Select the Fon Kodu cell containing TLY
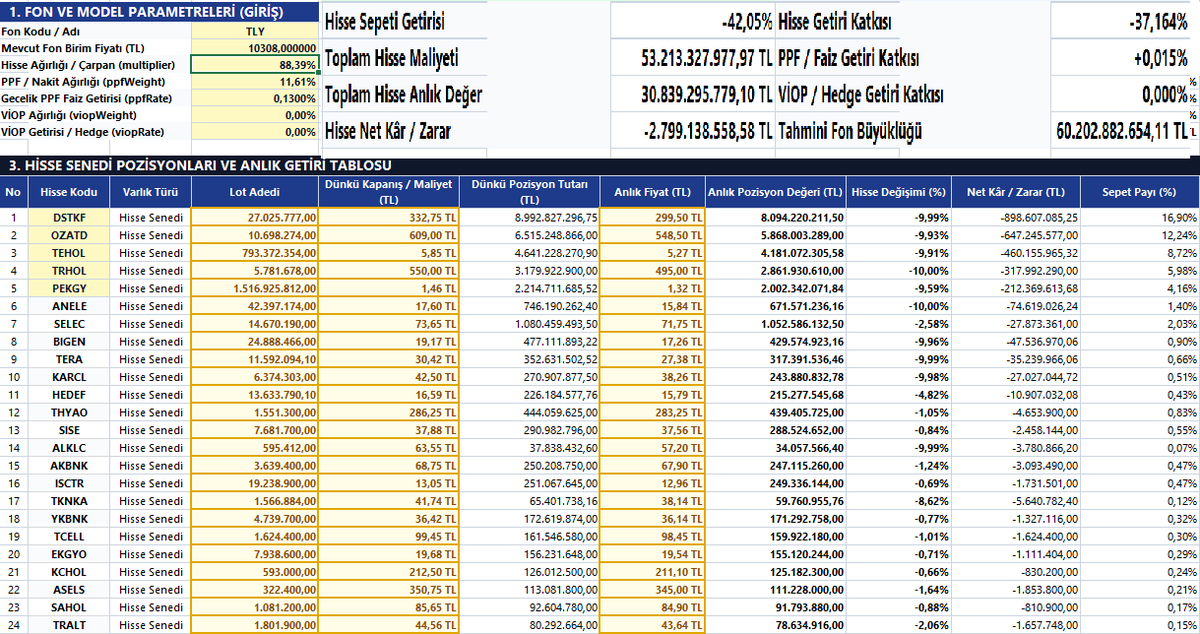 [x=254, y=31]
